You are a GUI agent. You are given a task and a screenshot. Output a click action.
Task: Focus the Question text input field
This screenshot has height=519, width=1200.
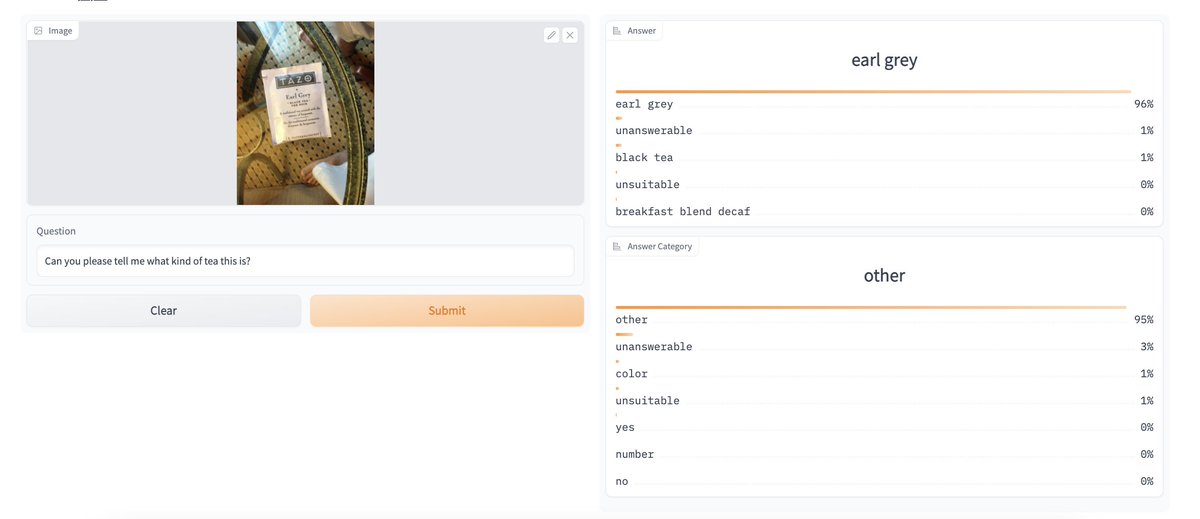(305, 261)
